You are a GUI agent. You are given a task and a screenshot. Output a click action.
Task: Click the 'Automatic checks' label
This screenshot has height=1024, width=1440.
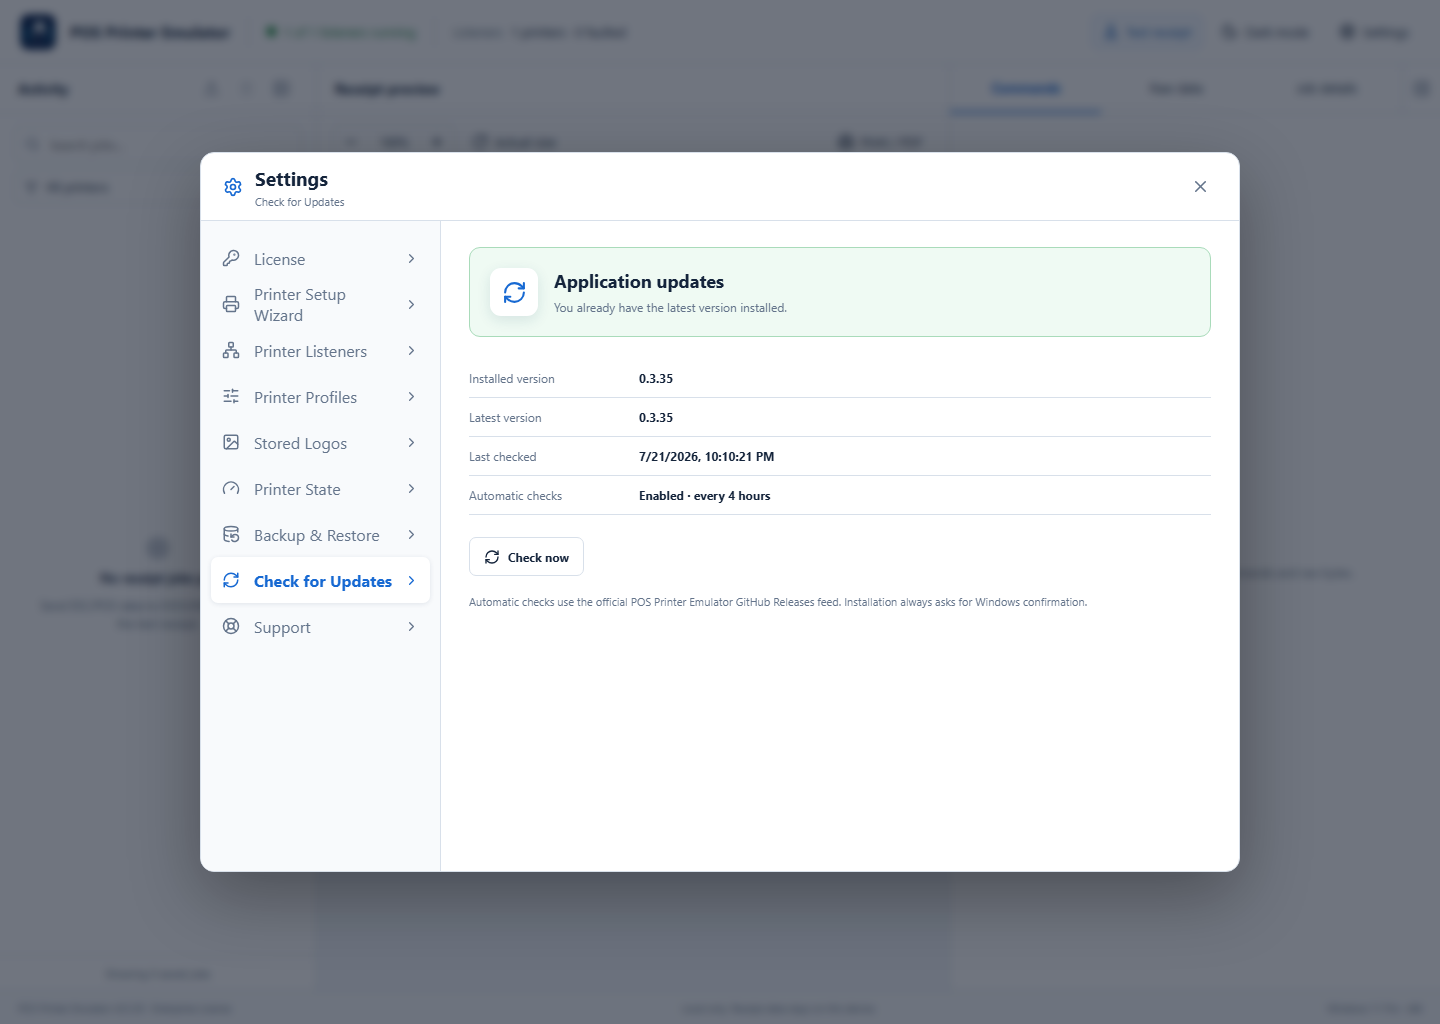click(x=515, y=496)
